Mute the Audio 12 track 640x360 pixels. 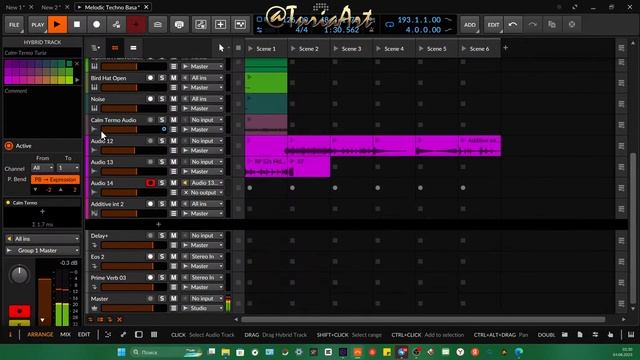click(173, 141)
